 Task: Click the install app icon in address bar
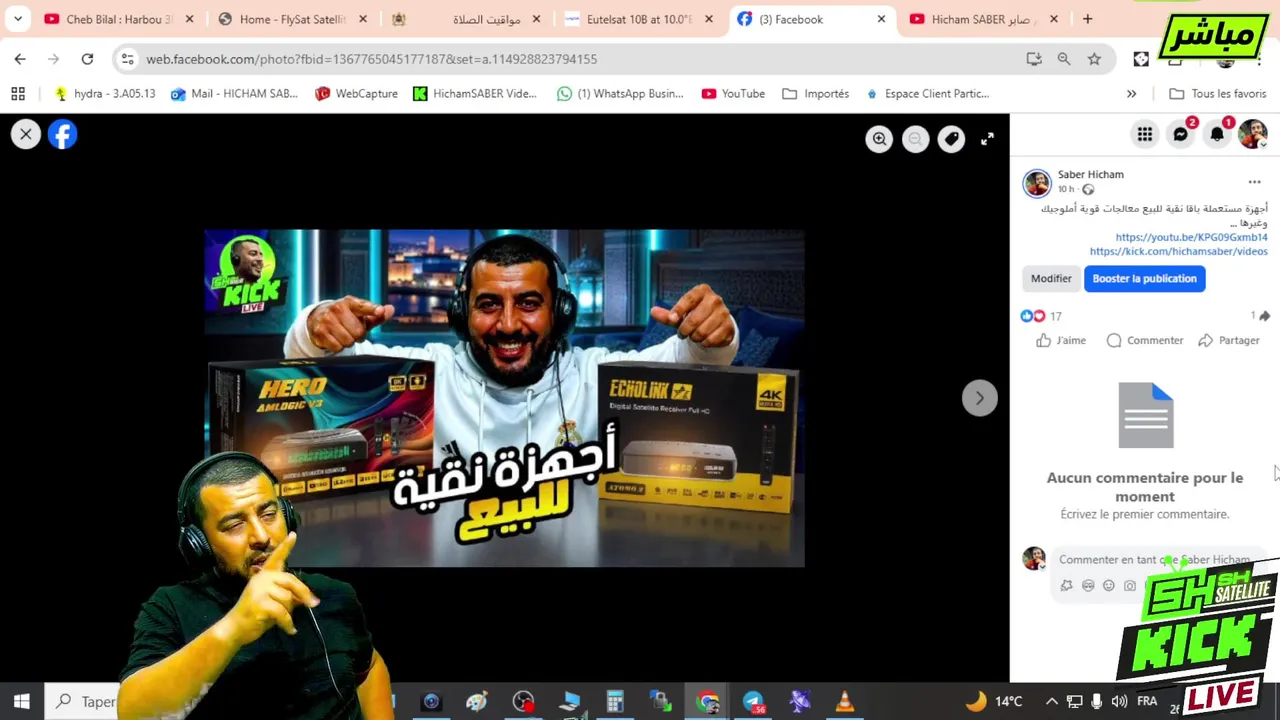coord(1034,59)
